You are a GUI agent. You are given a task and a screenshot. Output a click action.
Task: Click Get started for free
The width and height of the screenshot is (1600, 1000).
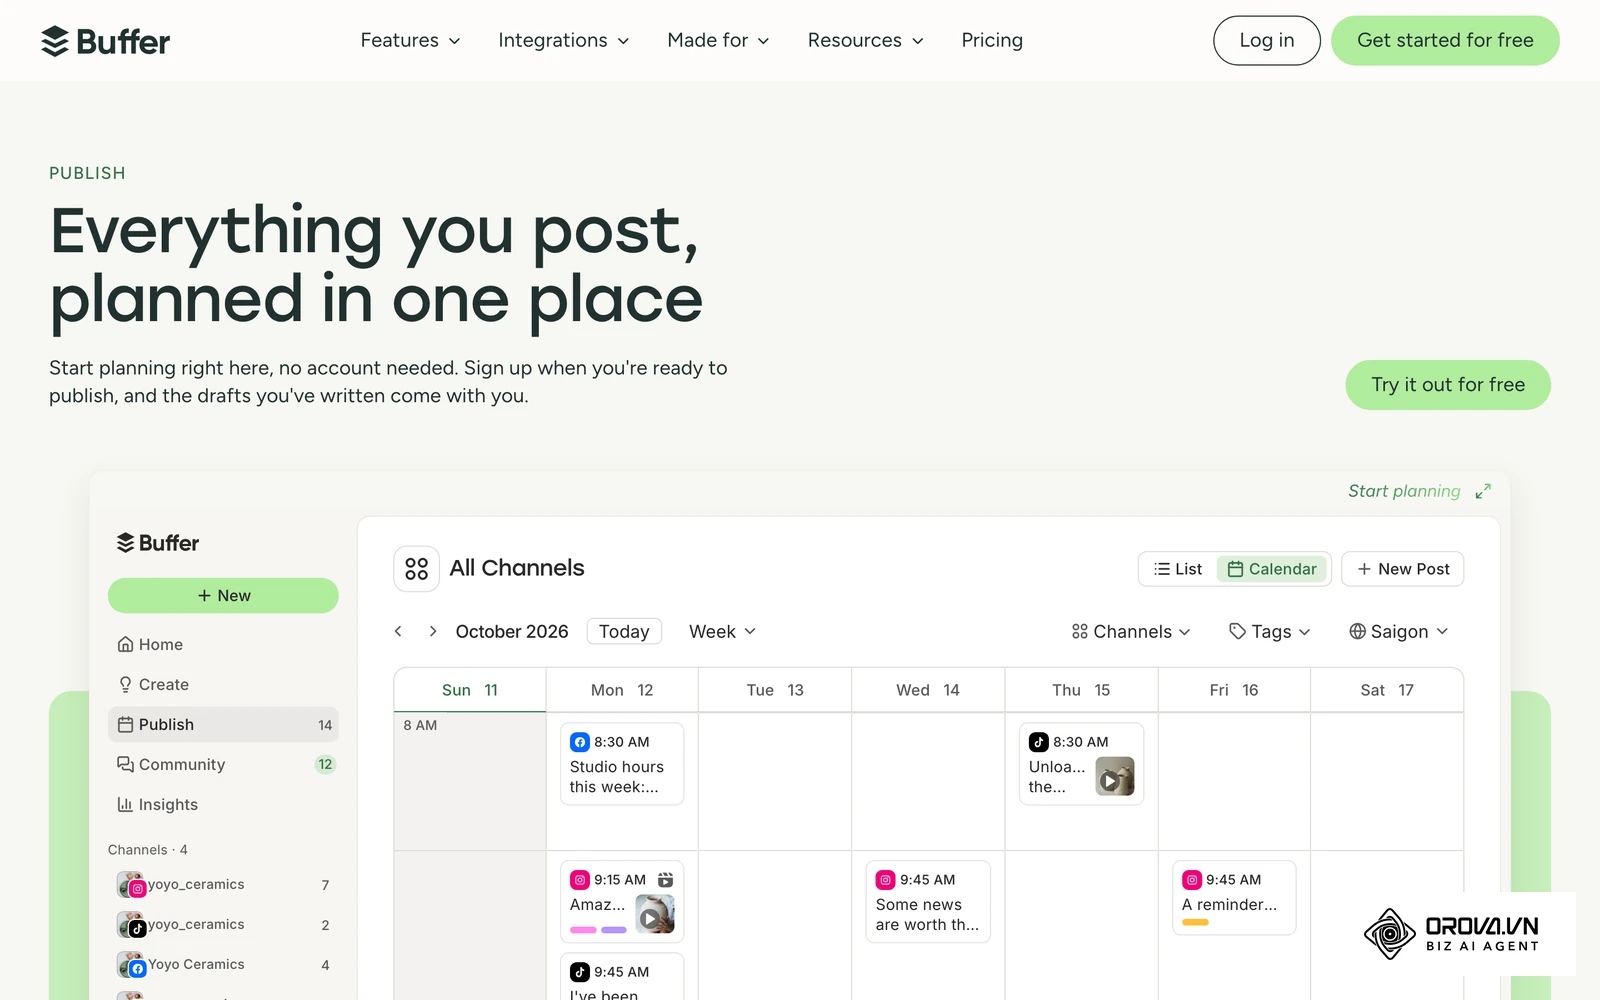click(x=1445, y=40)
